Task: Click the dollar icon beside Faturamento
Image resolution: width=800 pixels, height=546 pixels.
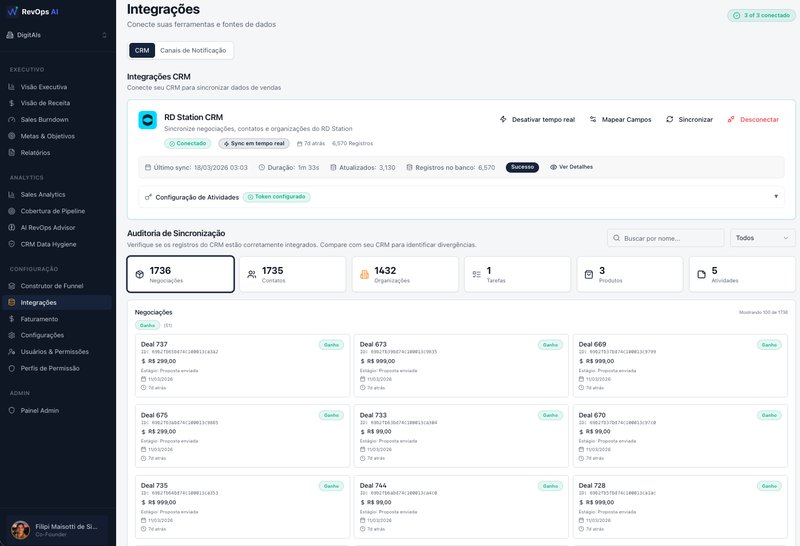Action: click(12, 319)
